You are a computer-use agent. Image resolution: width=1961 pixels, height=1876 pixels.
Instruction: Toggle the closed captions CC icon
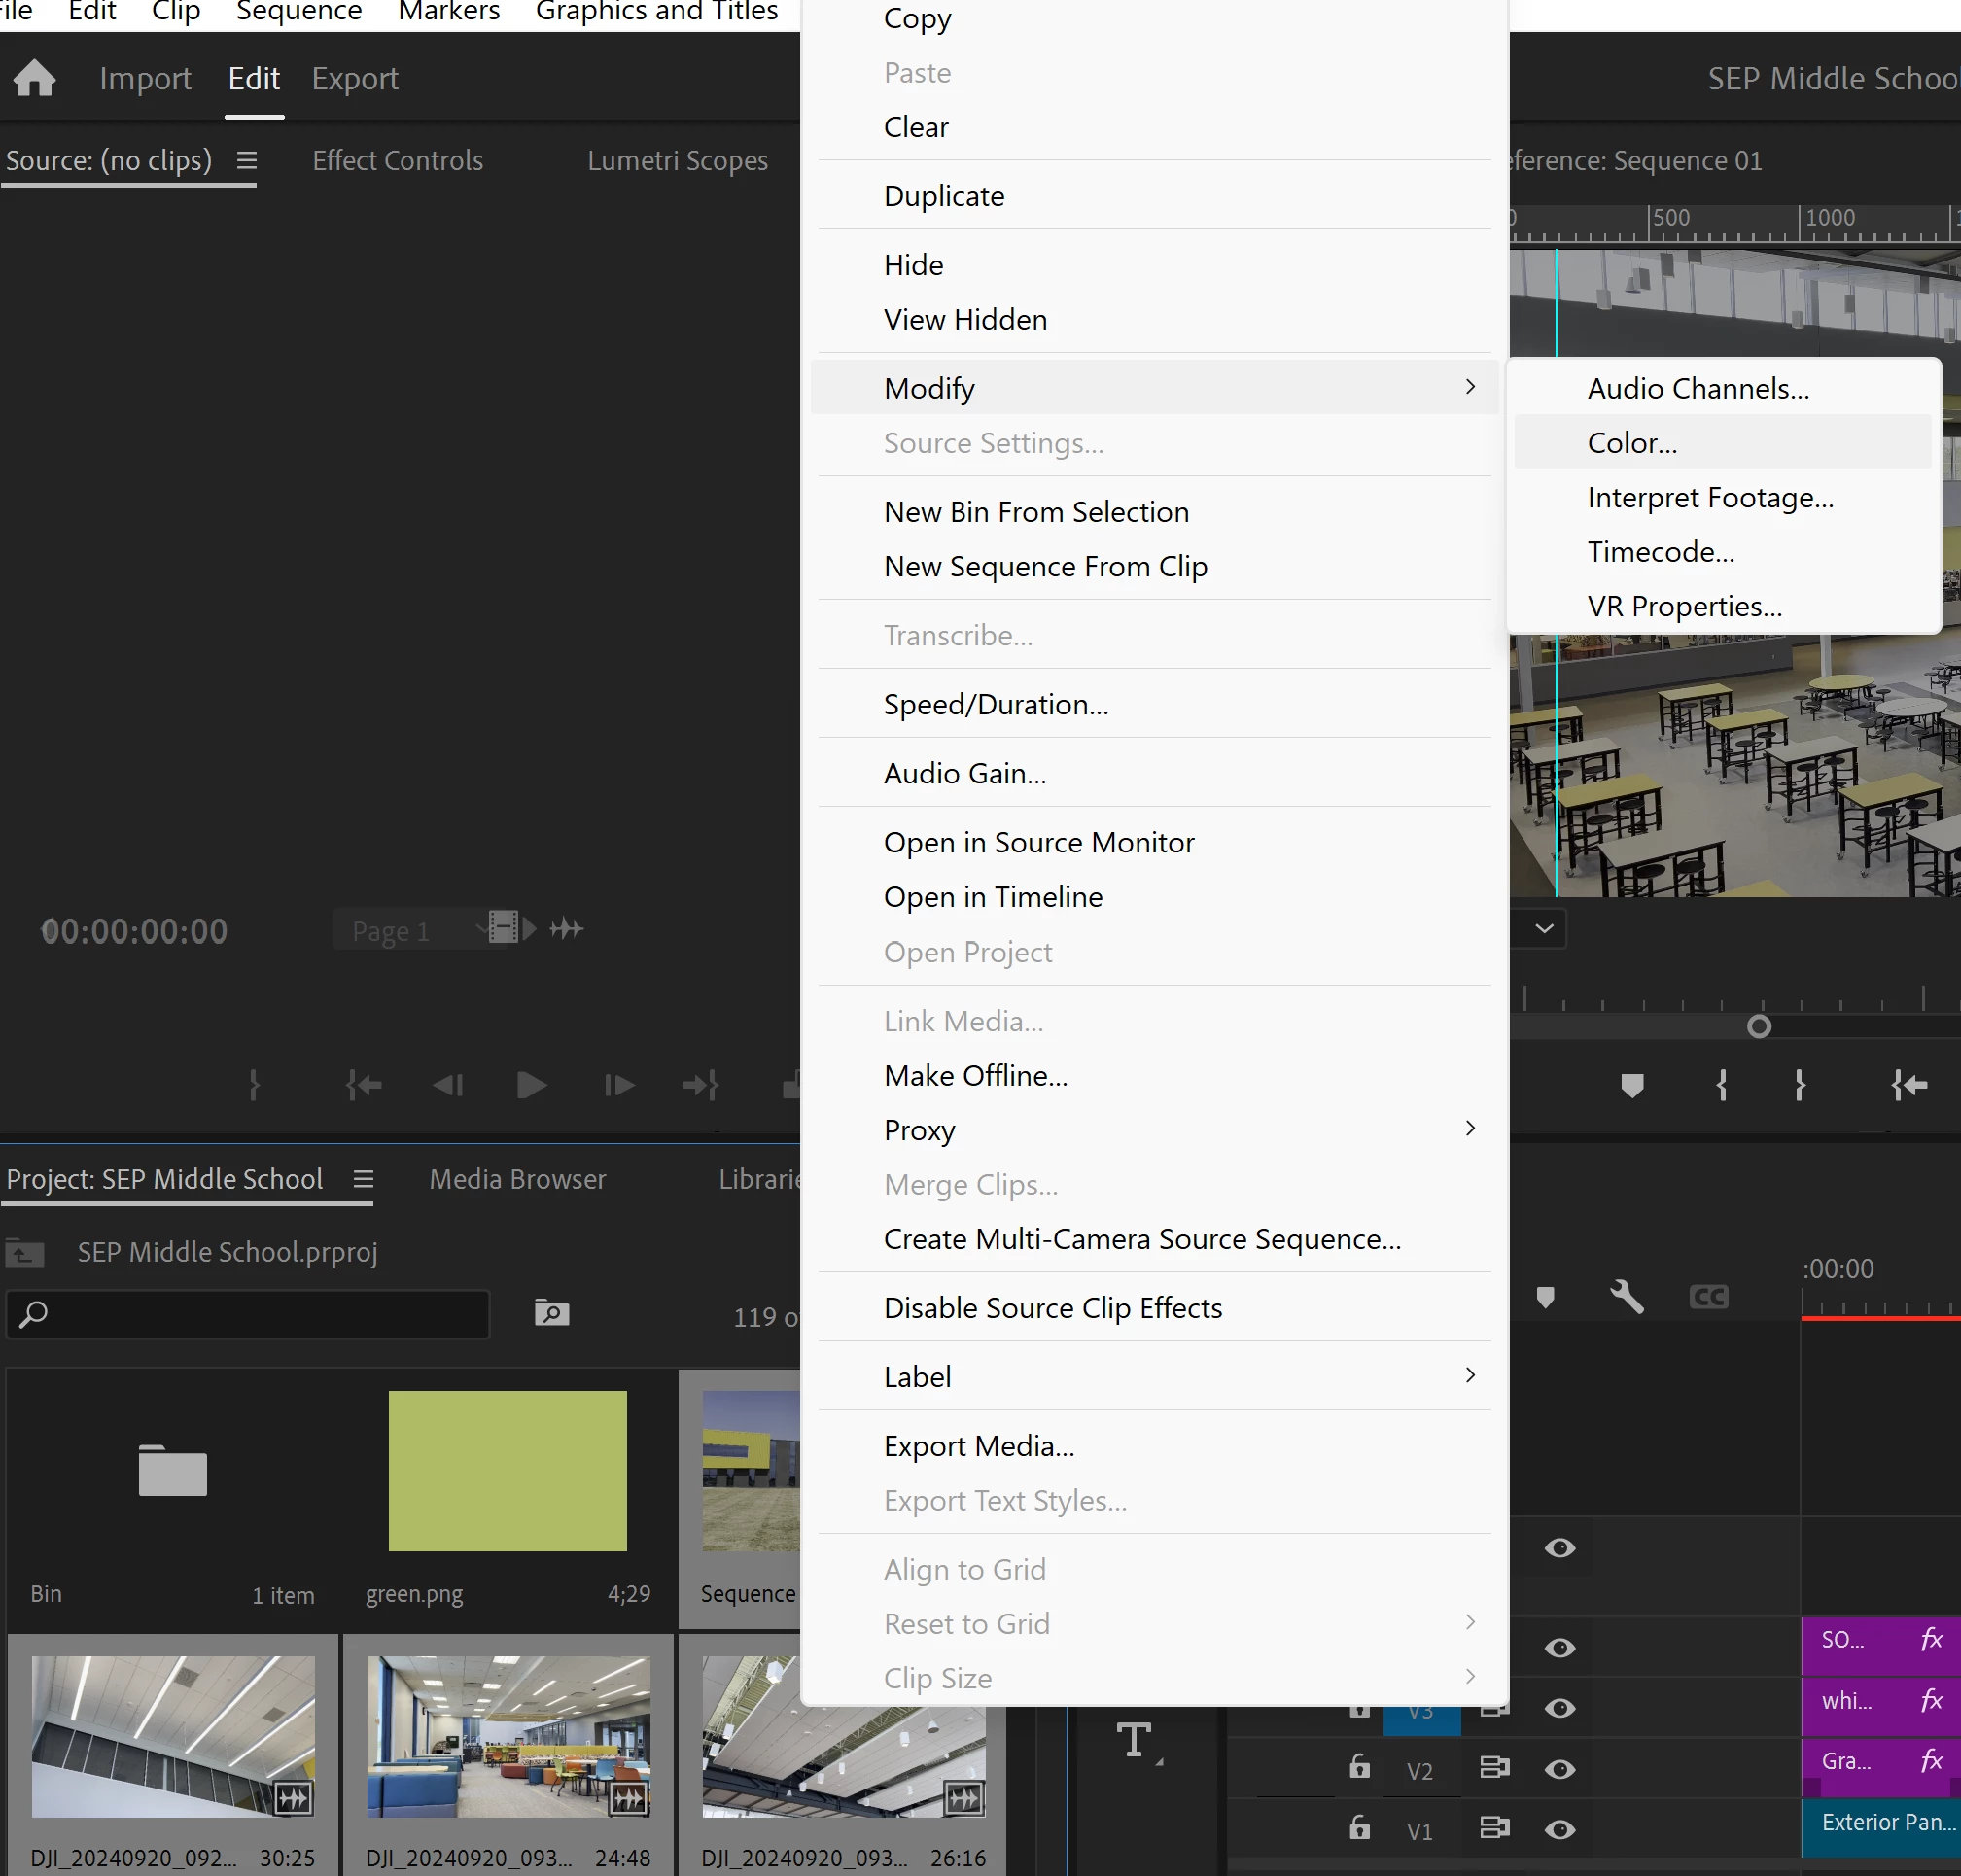(x=1708, y=1297)
